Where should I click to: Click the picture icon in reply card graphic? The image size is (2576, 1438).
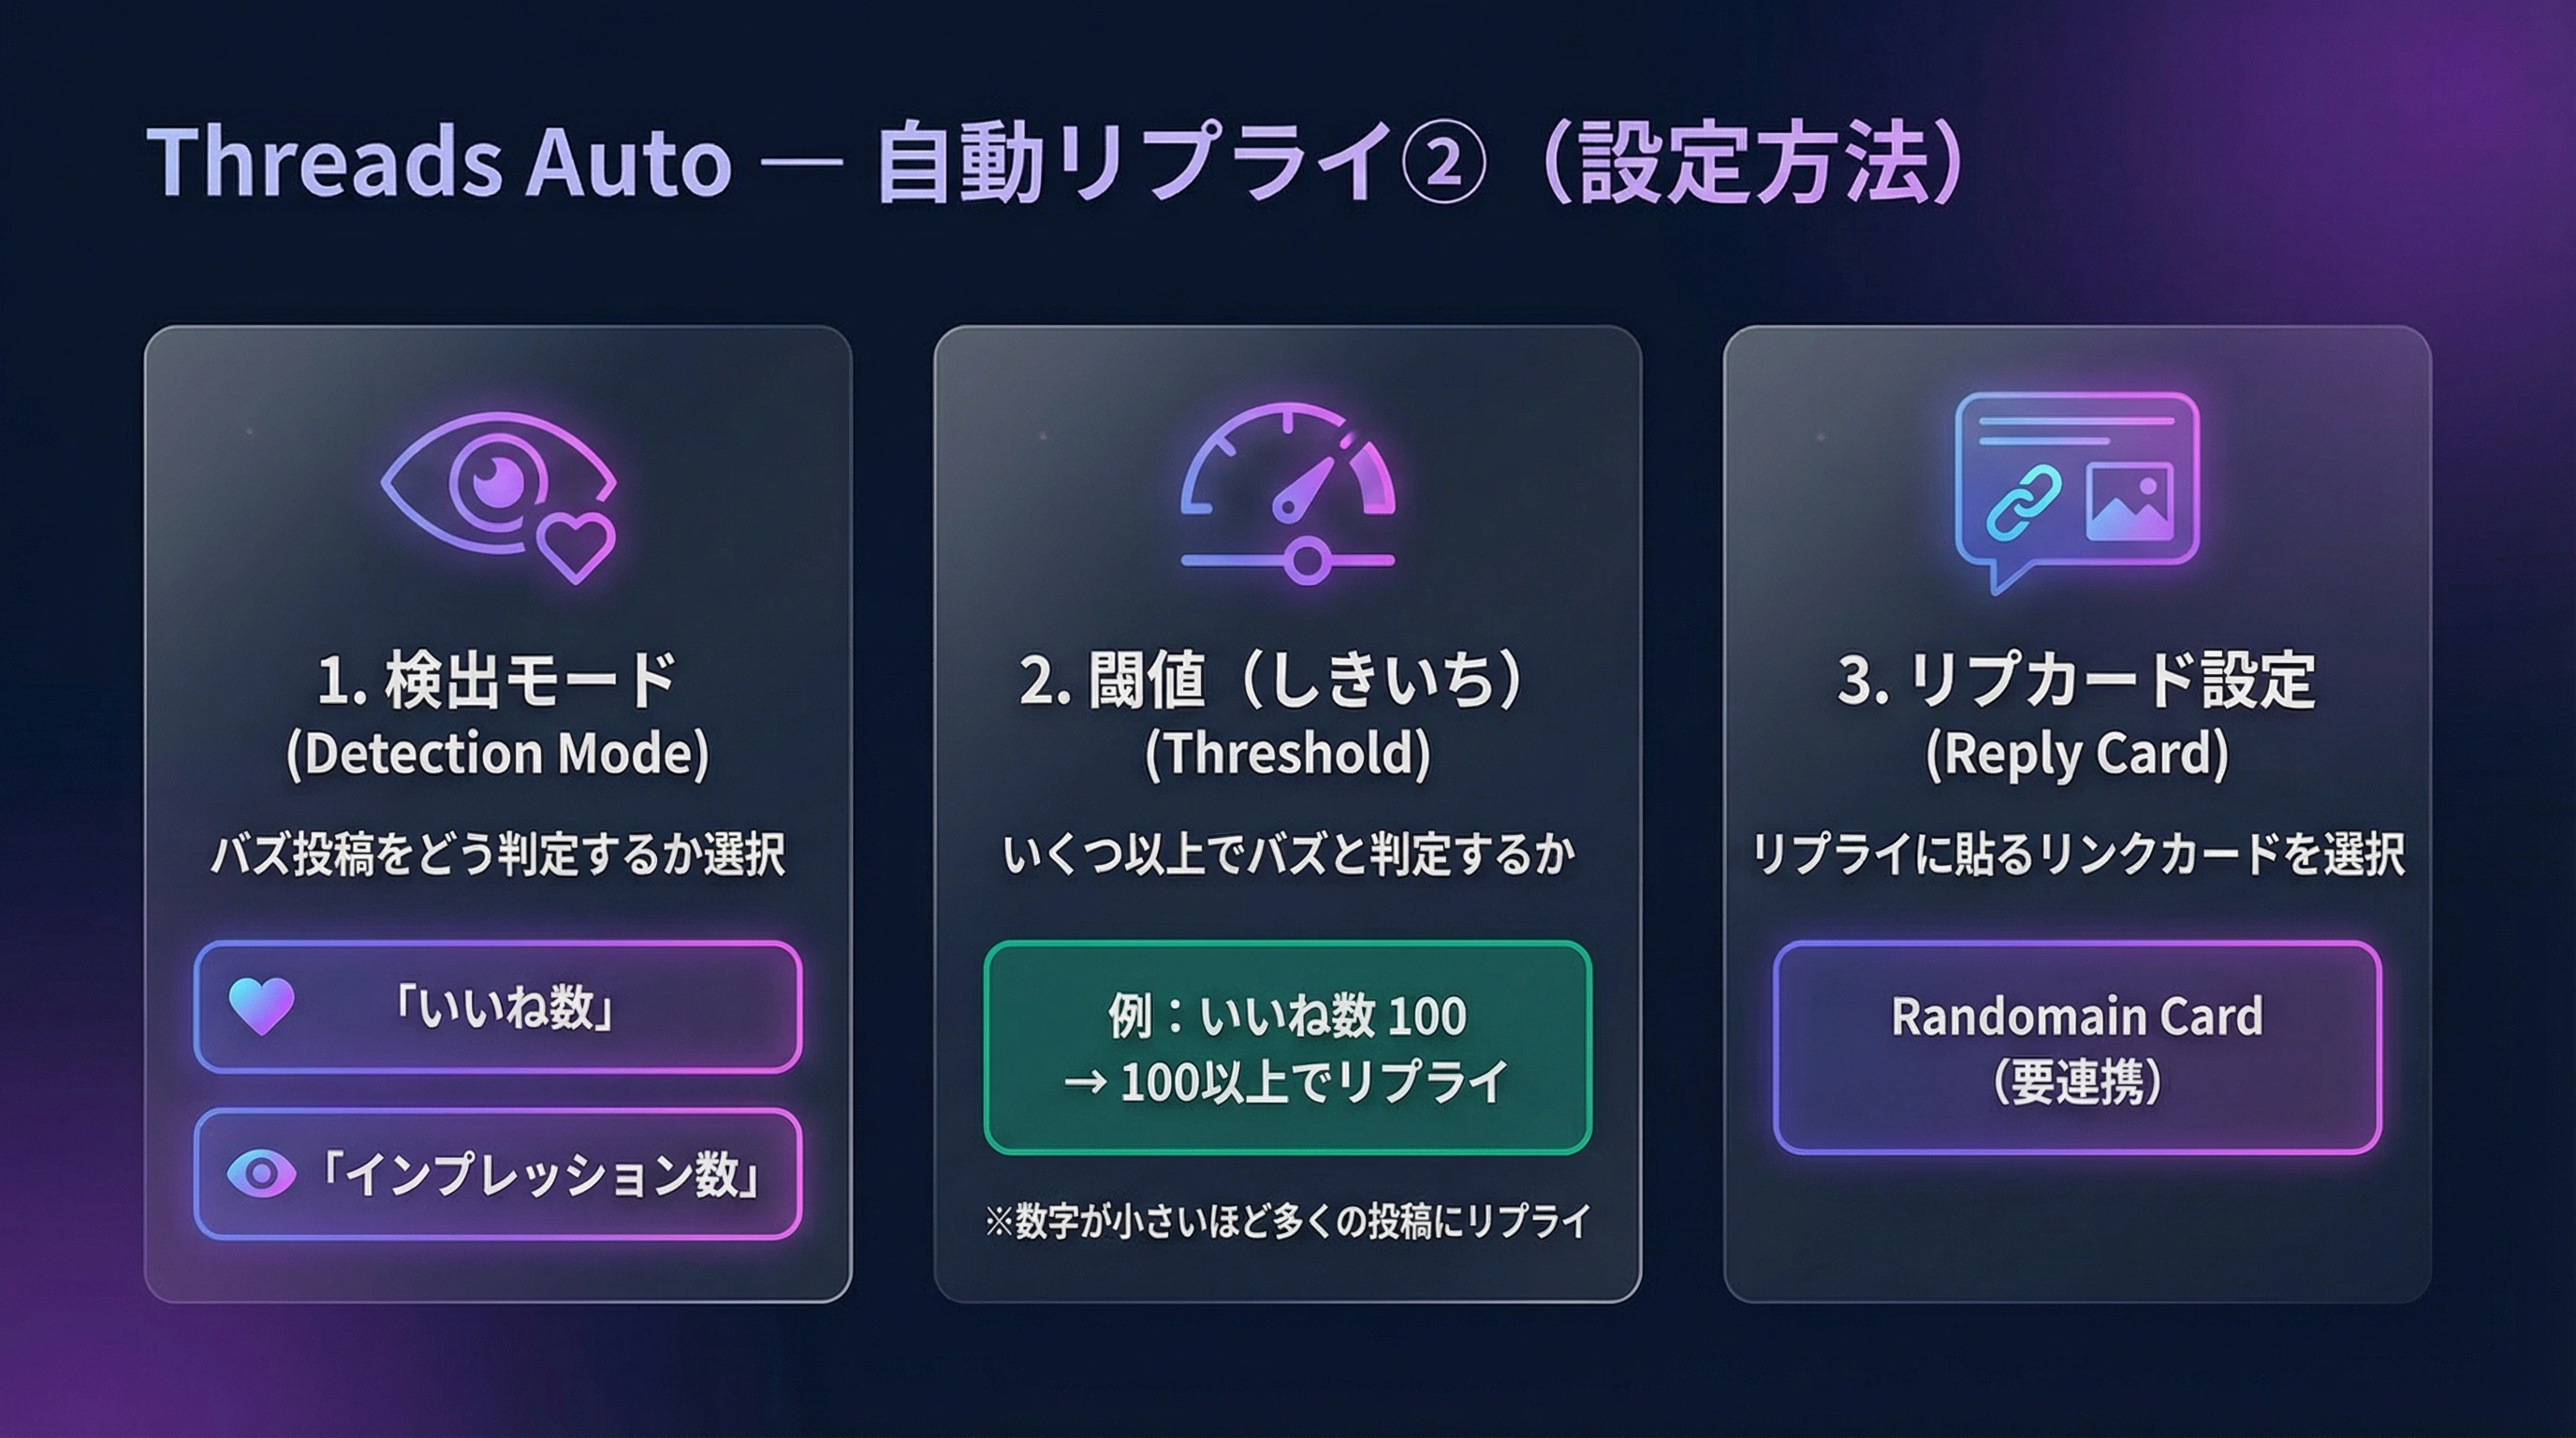click(2128, 502)
